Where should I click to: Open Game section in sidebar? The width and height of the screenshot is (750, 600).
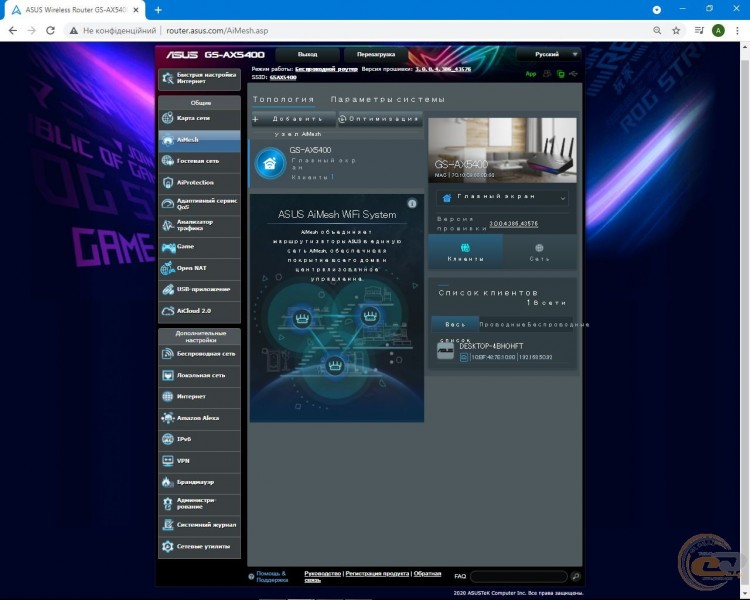point(199,247)
